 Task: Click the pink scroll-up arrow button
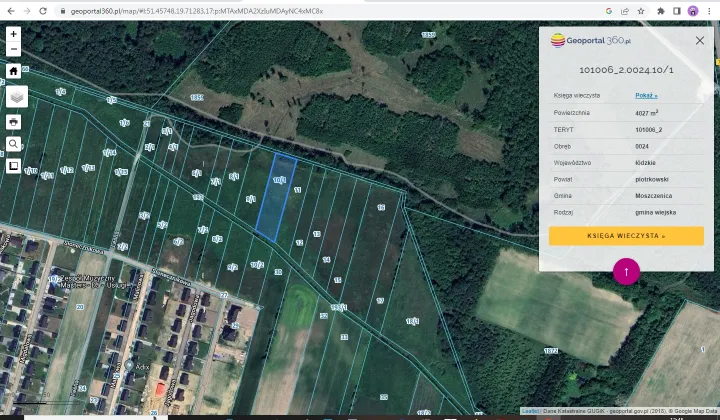pos(626,271)
